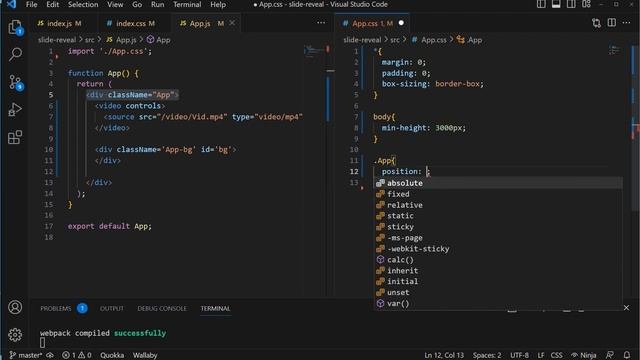The width and height of the screenshot is (640, 360).
Task: Choose calc() suggestion
Action: coord(498,260)
